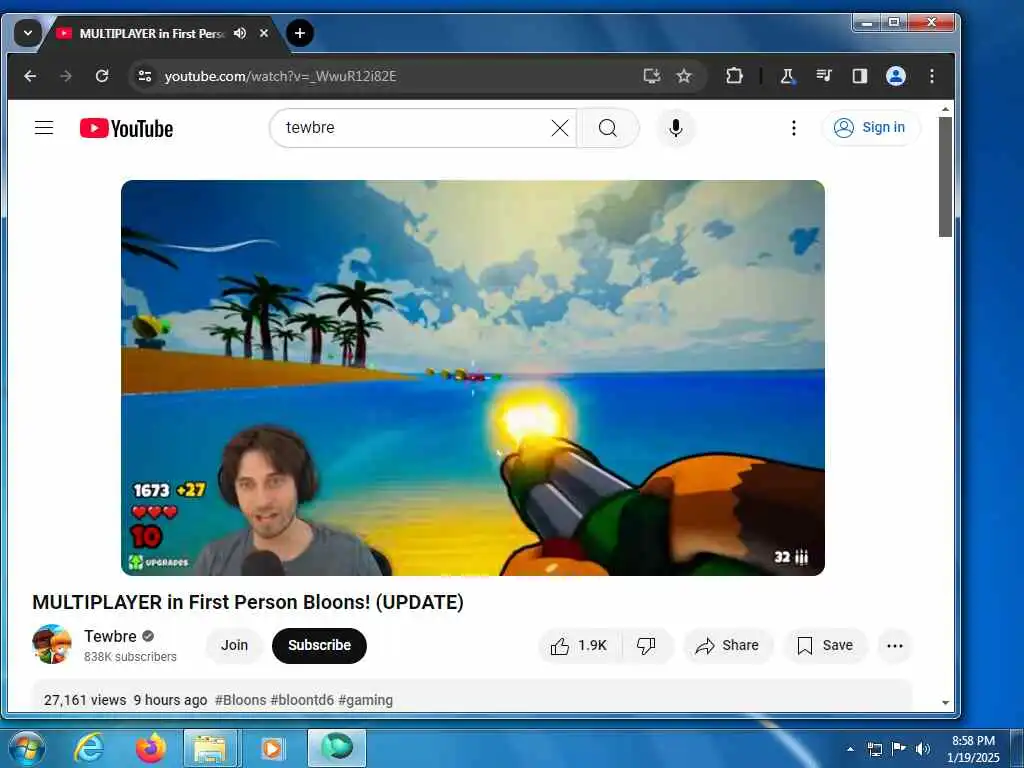Open the Windows Start menu
This screenshot has width=1024, height=768.
click(26, 748)
